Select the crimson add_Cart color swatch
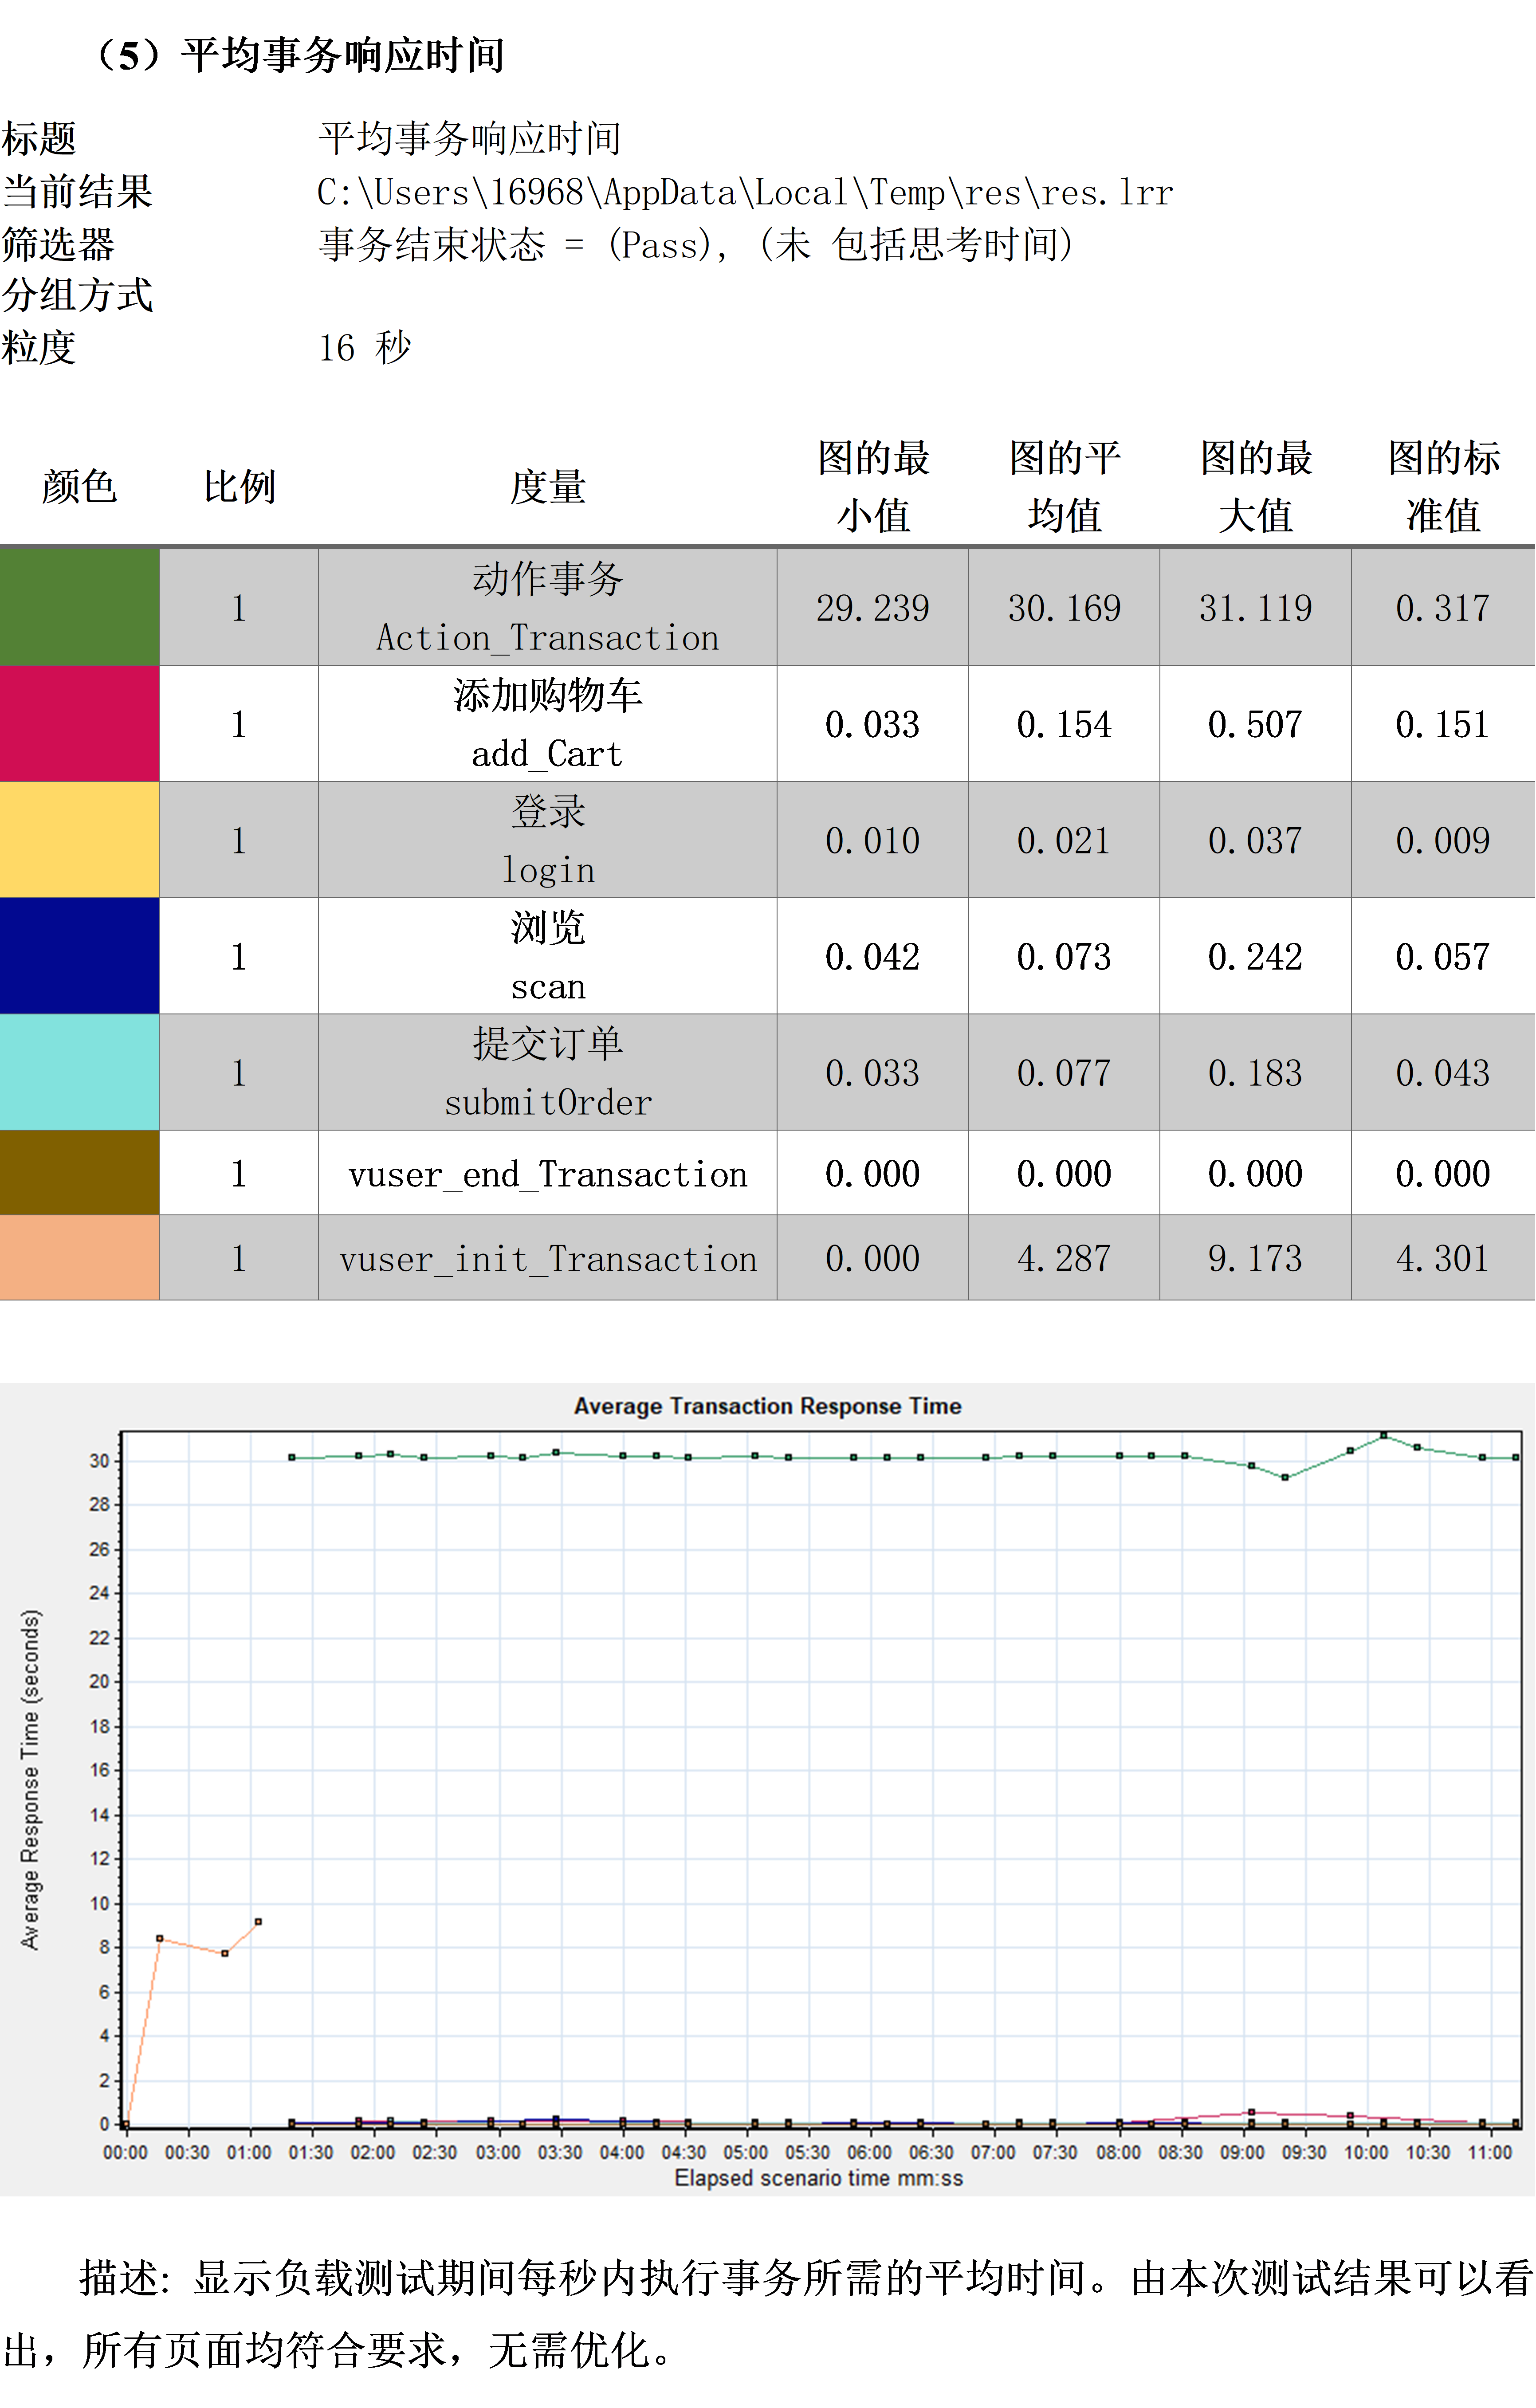Screen dimensions: 1536x2408 pos(79,723)
